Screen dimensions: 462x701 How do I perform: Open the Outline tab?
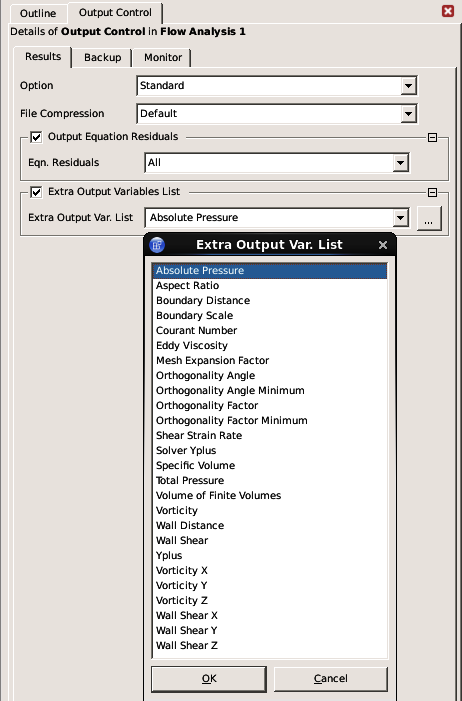tap(38, 13)
